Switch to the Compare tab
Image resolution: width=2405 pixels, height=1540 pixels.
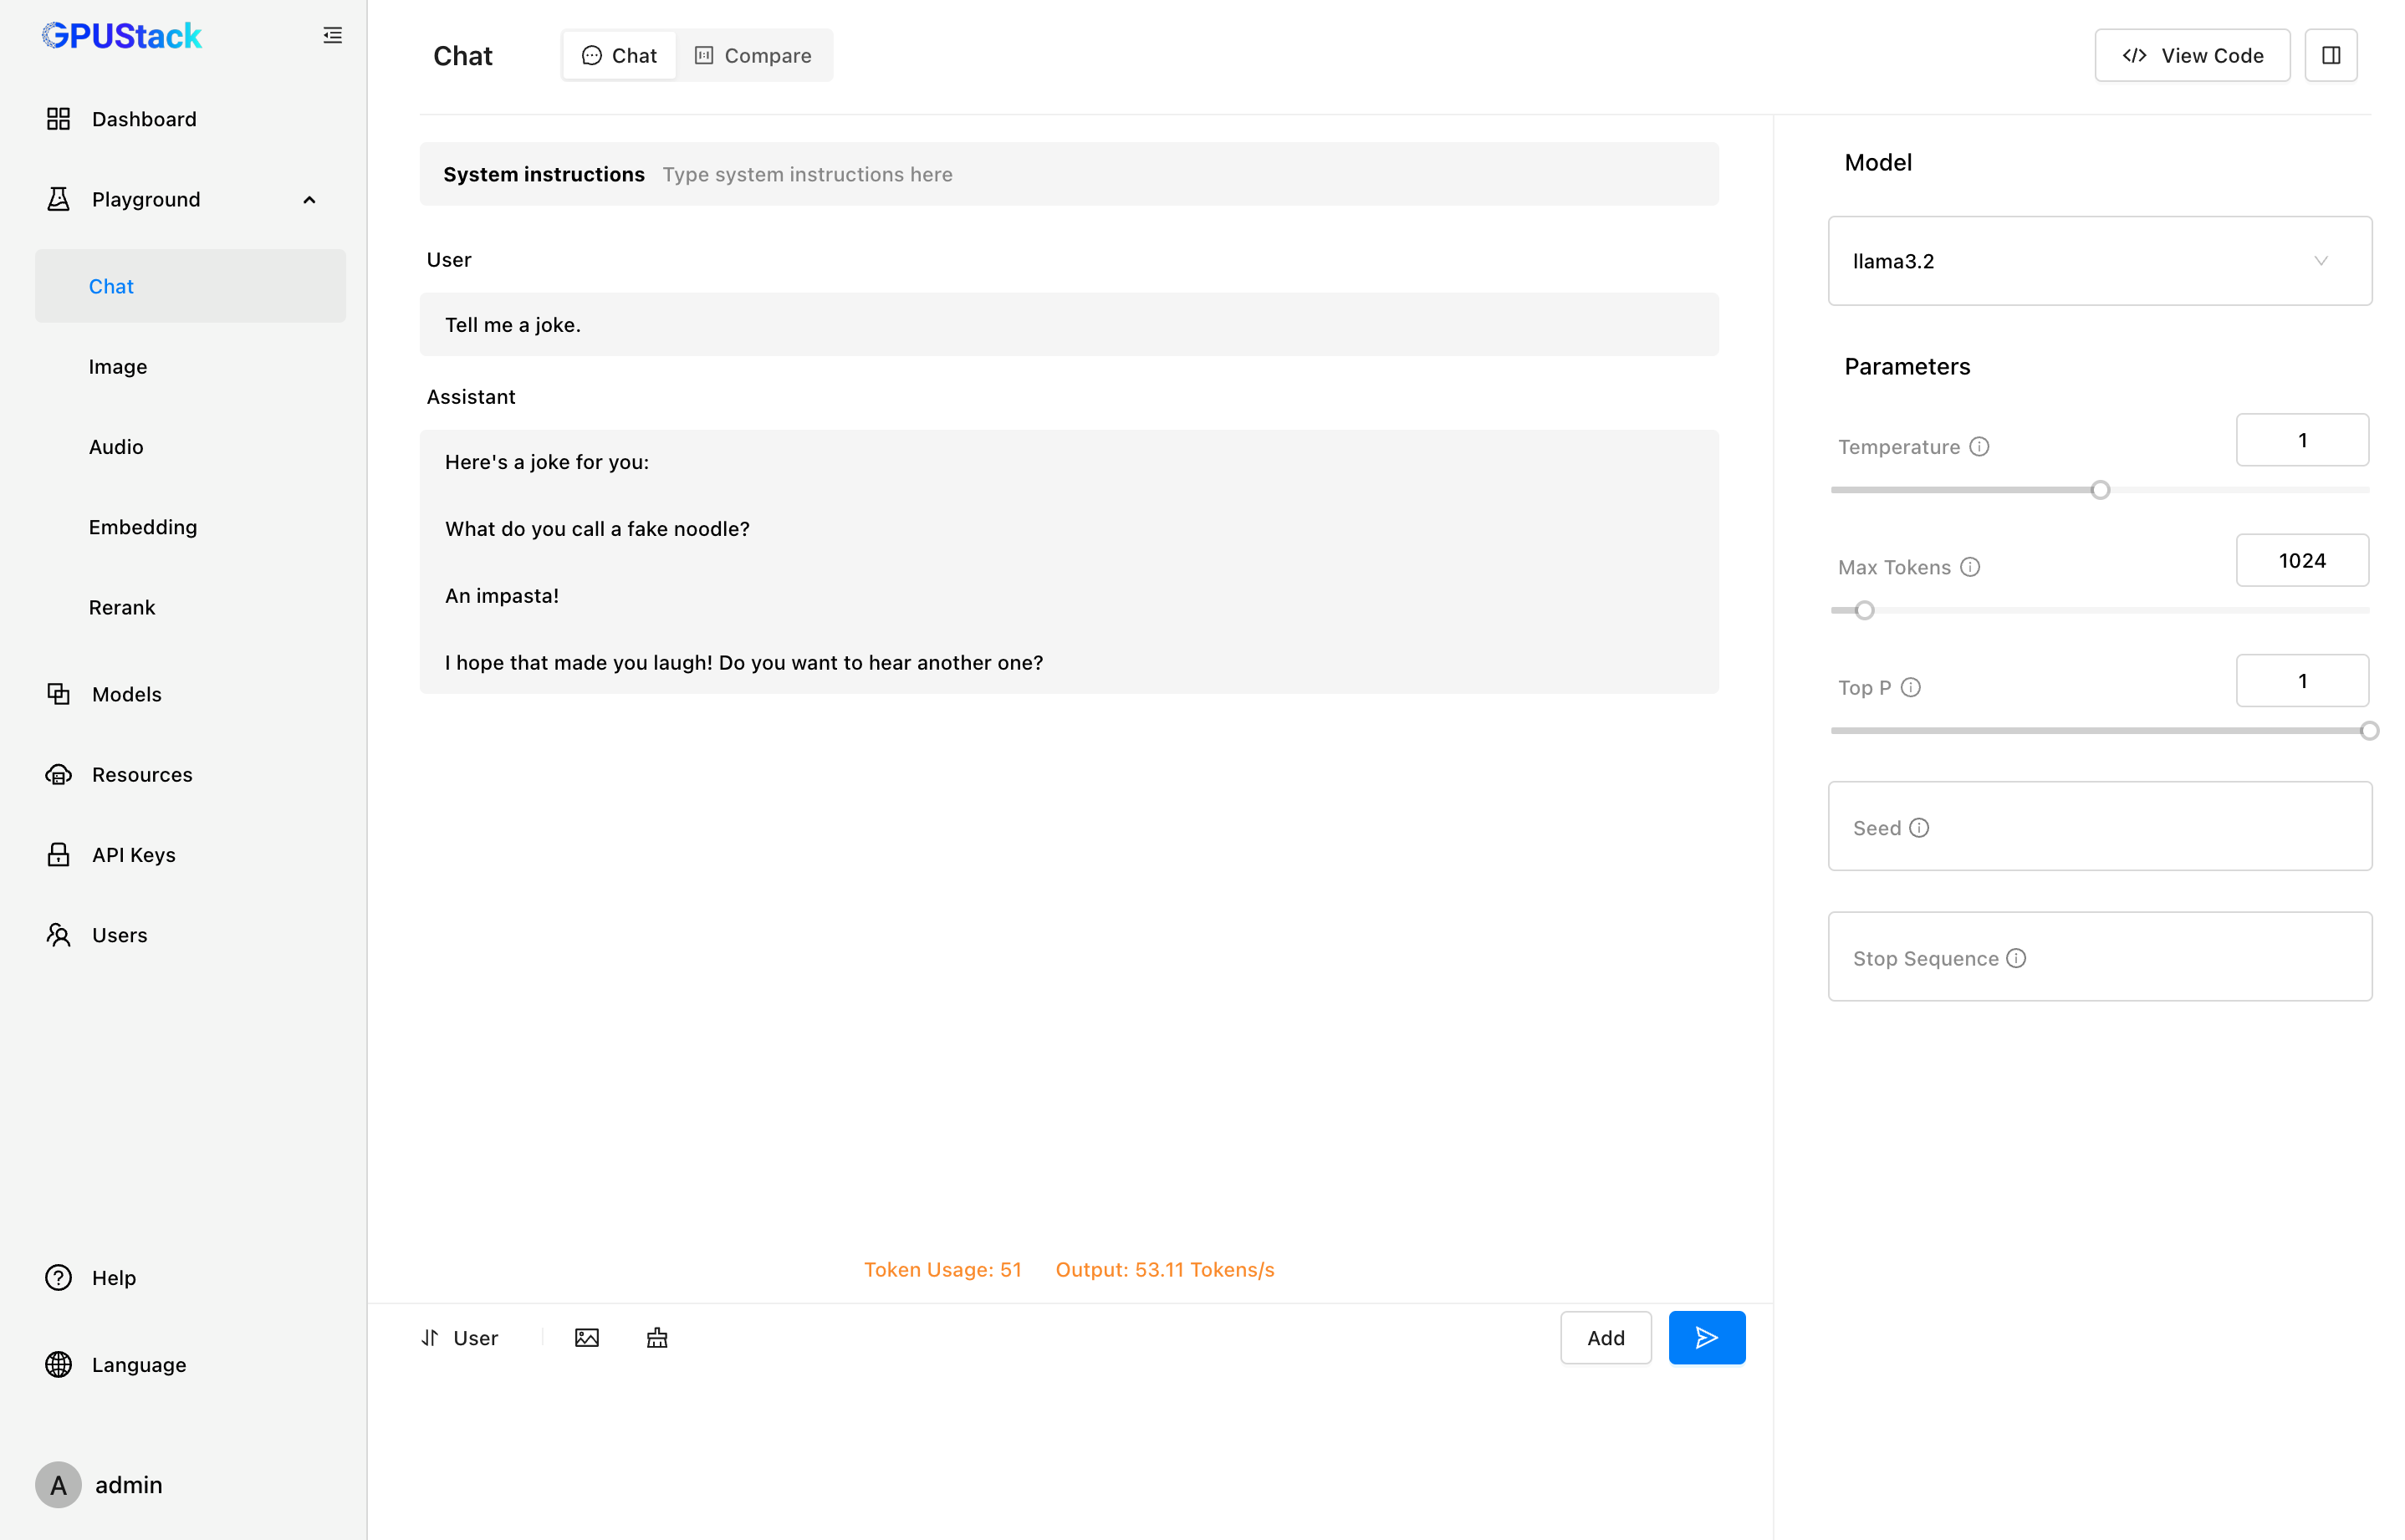click(x=753, y=56)
